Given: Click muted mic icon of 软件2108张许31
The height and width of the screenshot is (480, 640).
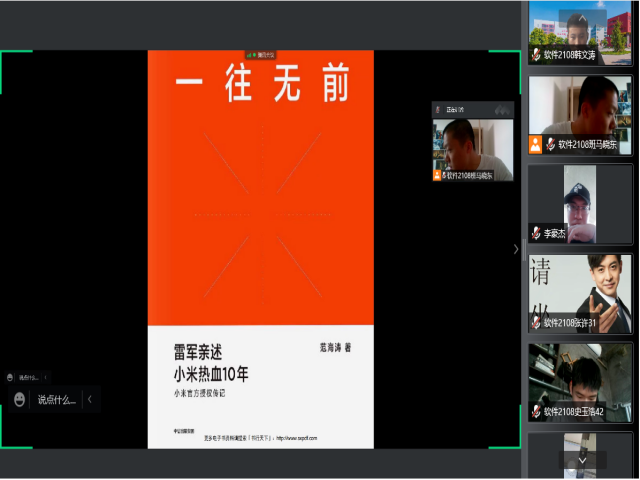Looking at the screenshot, I should (x=536, y=323).
